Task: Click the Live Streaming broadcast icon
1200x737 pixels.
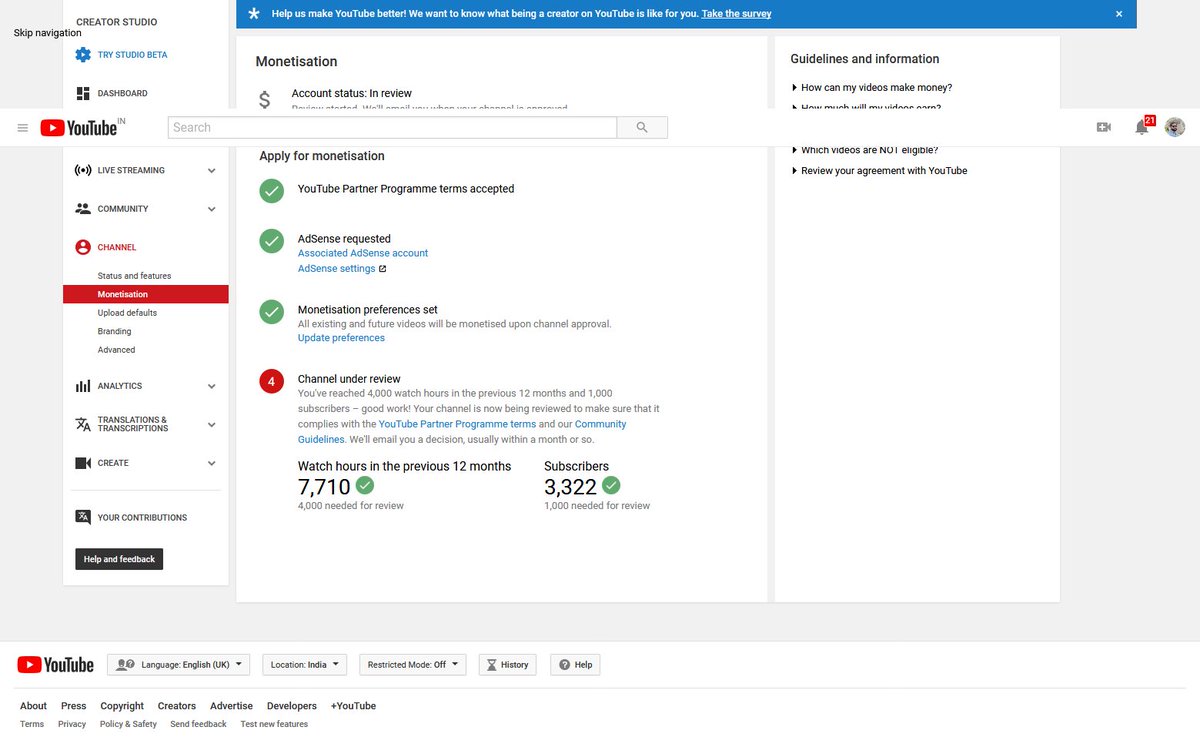Action: tap(83, 170)
